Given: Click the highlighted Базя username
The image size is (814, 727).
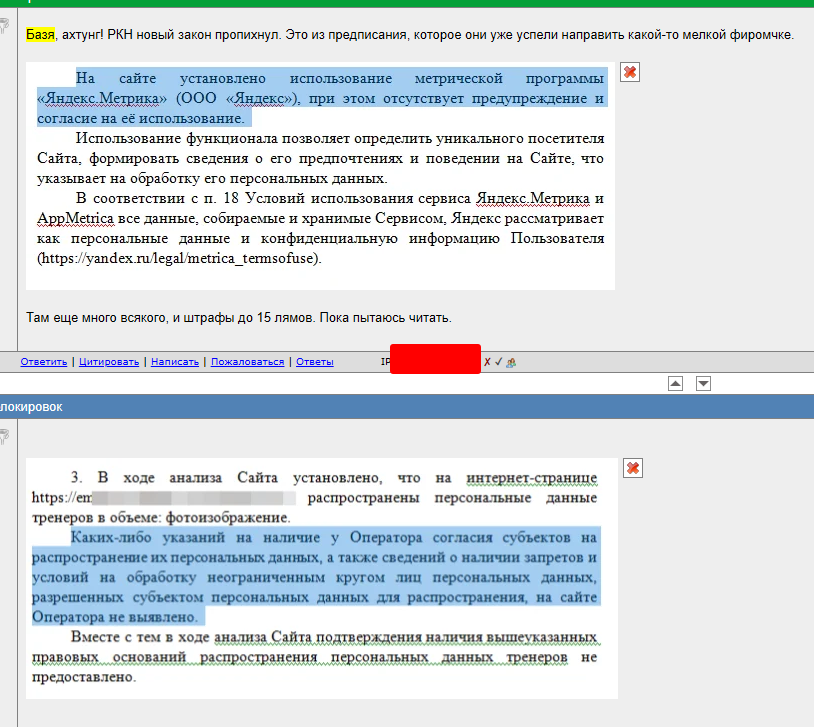Looking at the screenshot, I should [x=40, y=35].
